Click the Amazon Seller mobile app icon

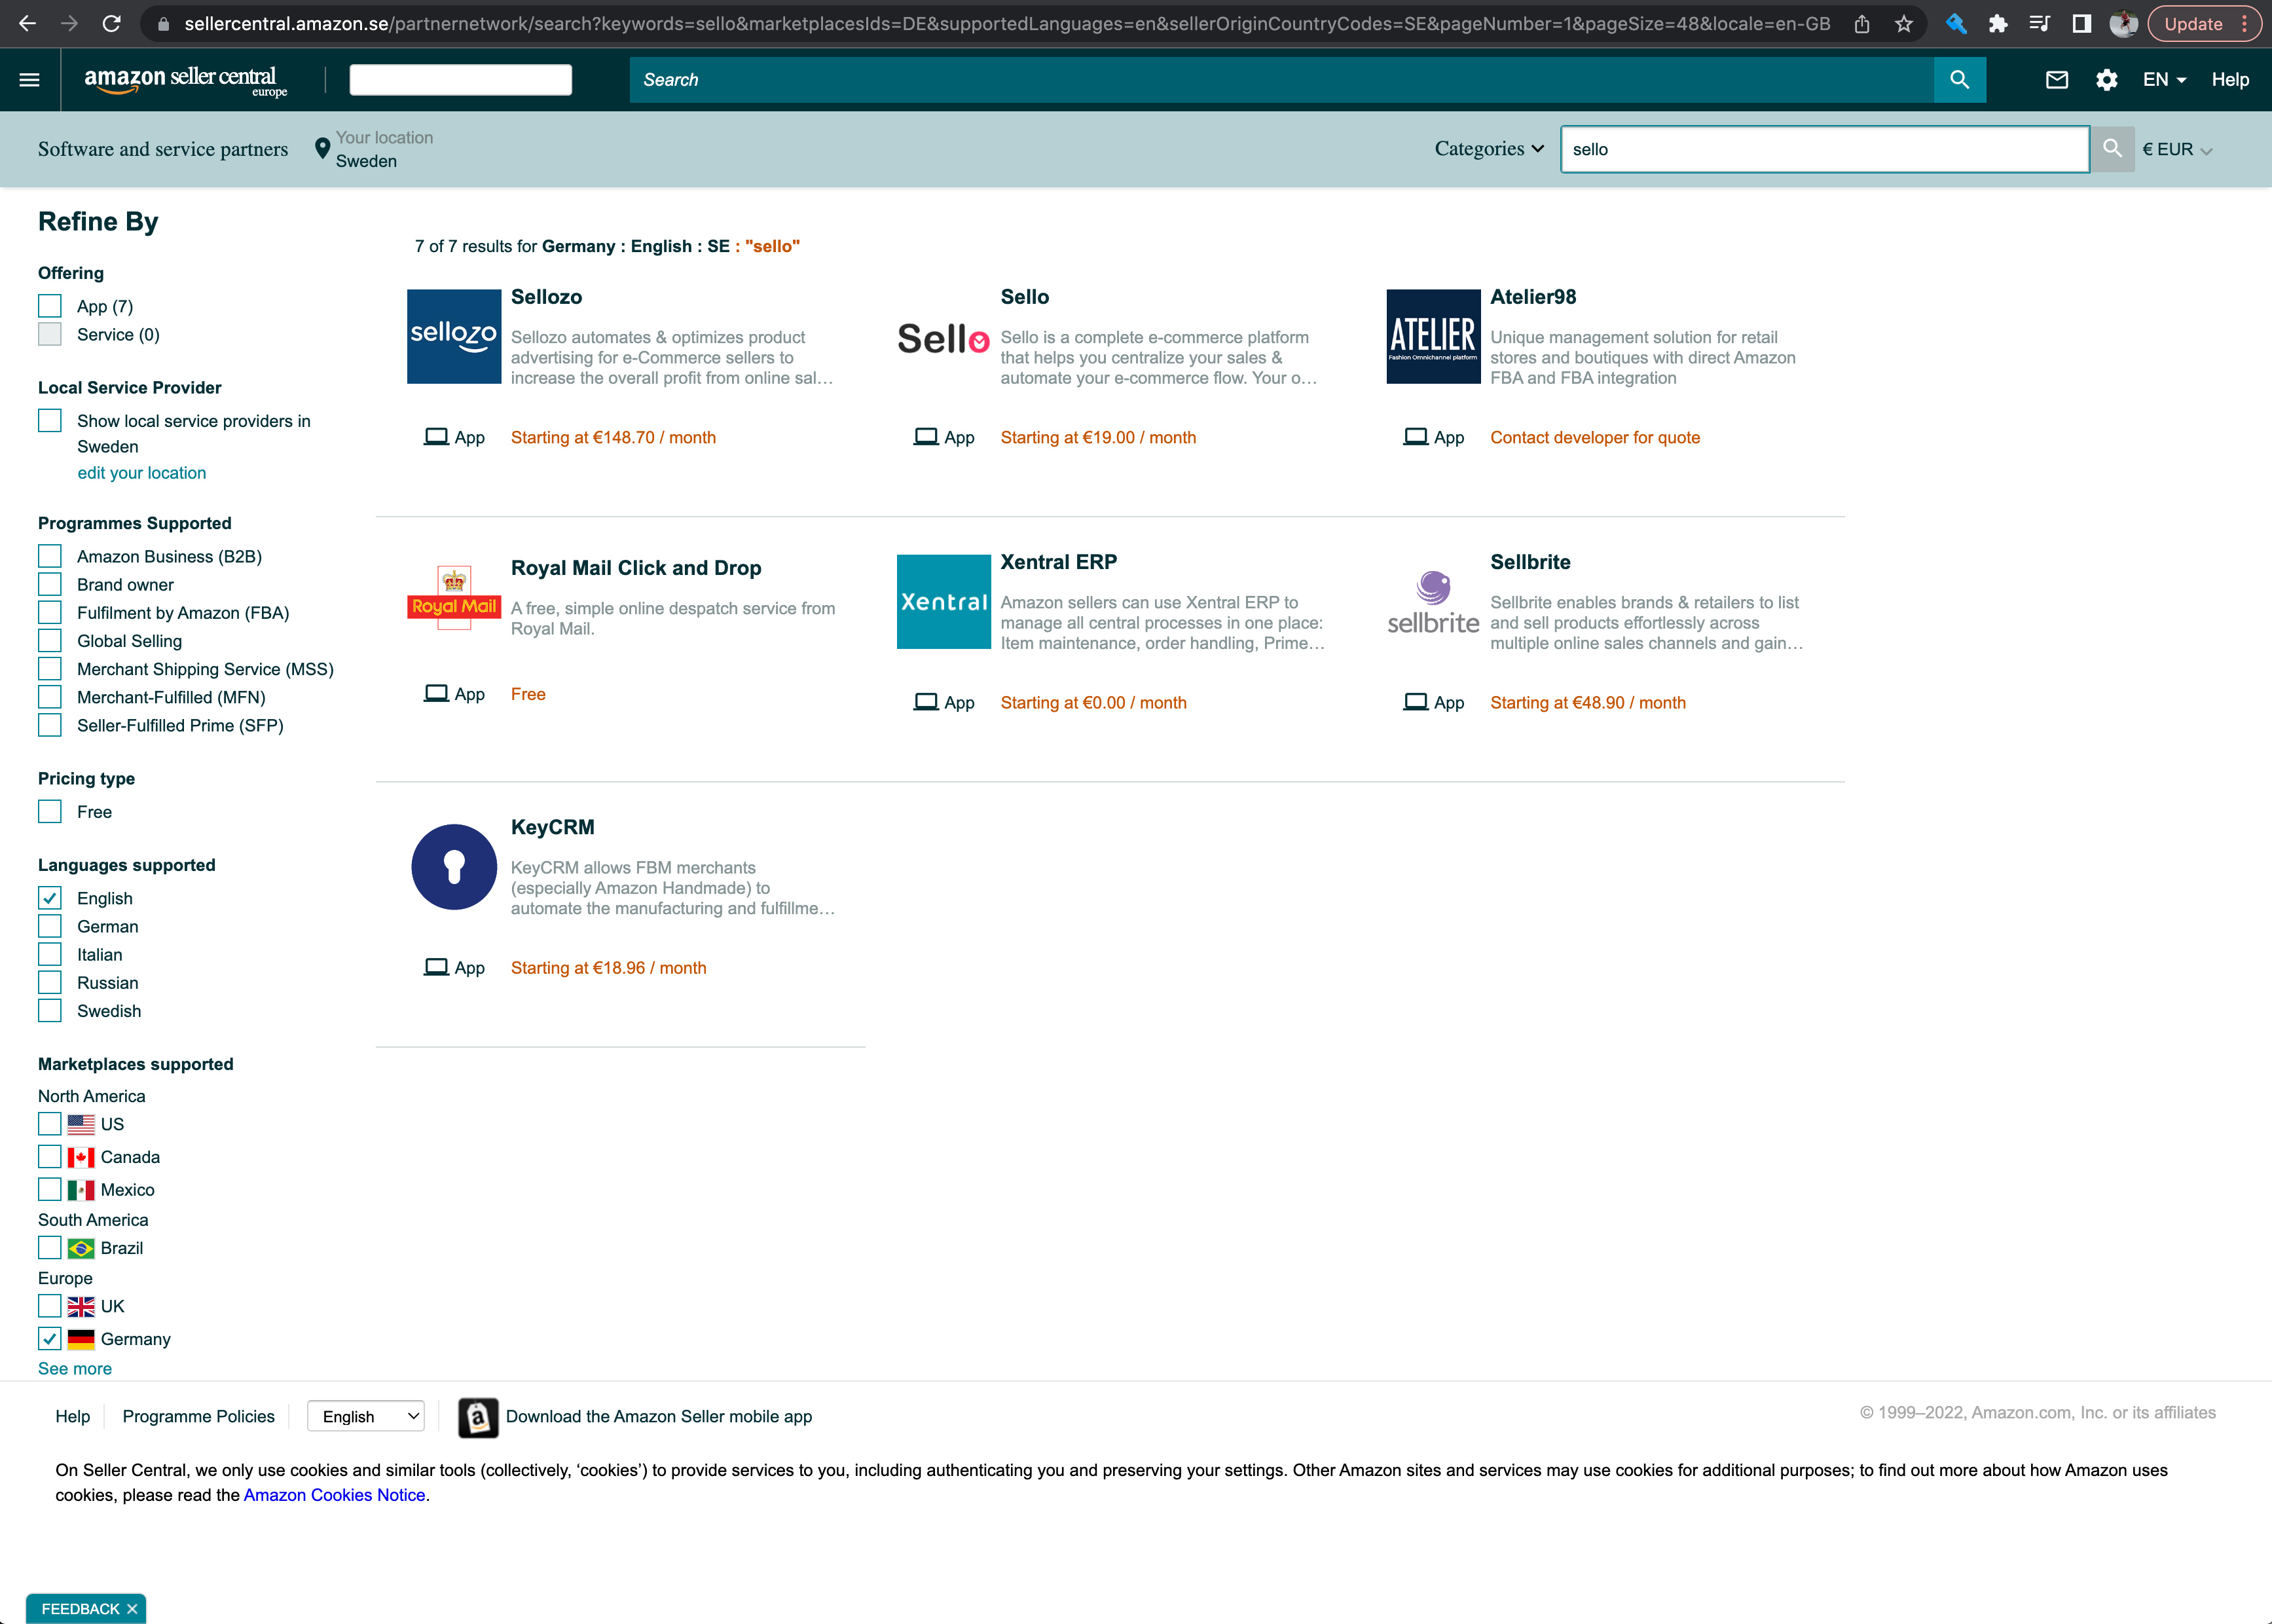(x=478, y=1417)
